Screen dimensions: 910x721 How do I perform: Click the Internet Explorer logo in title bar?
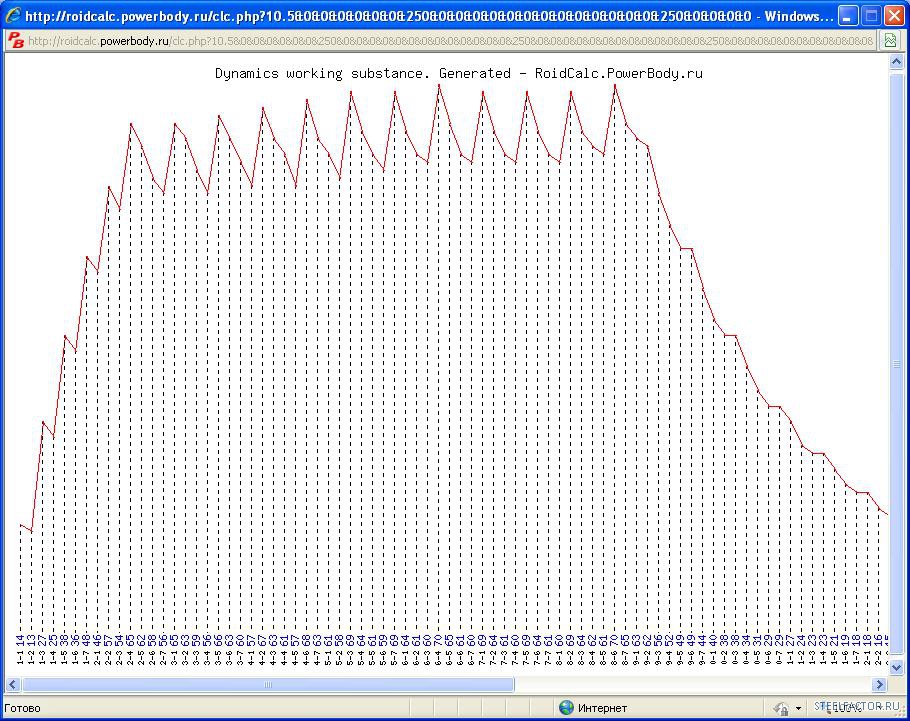[13, 15]
